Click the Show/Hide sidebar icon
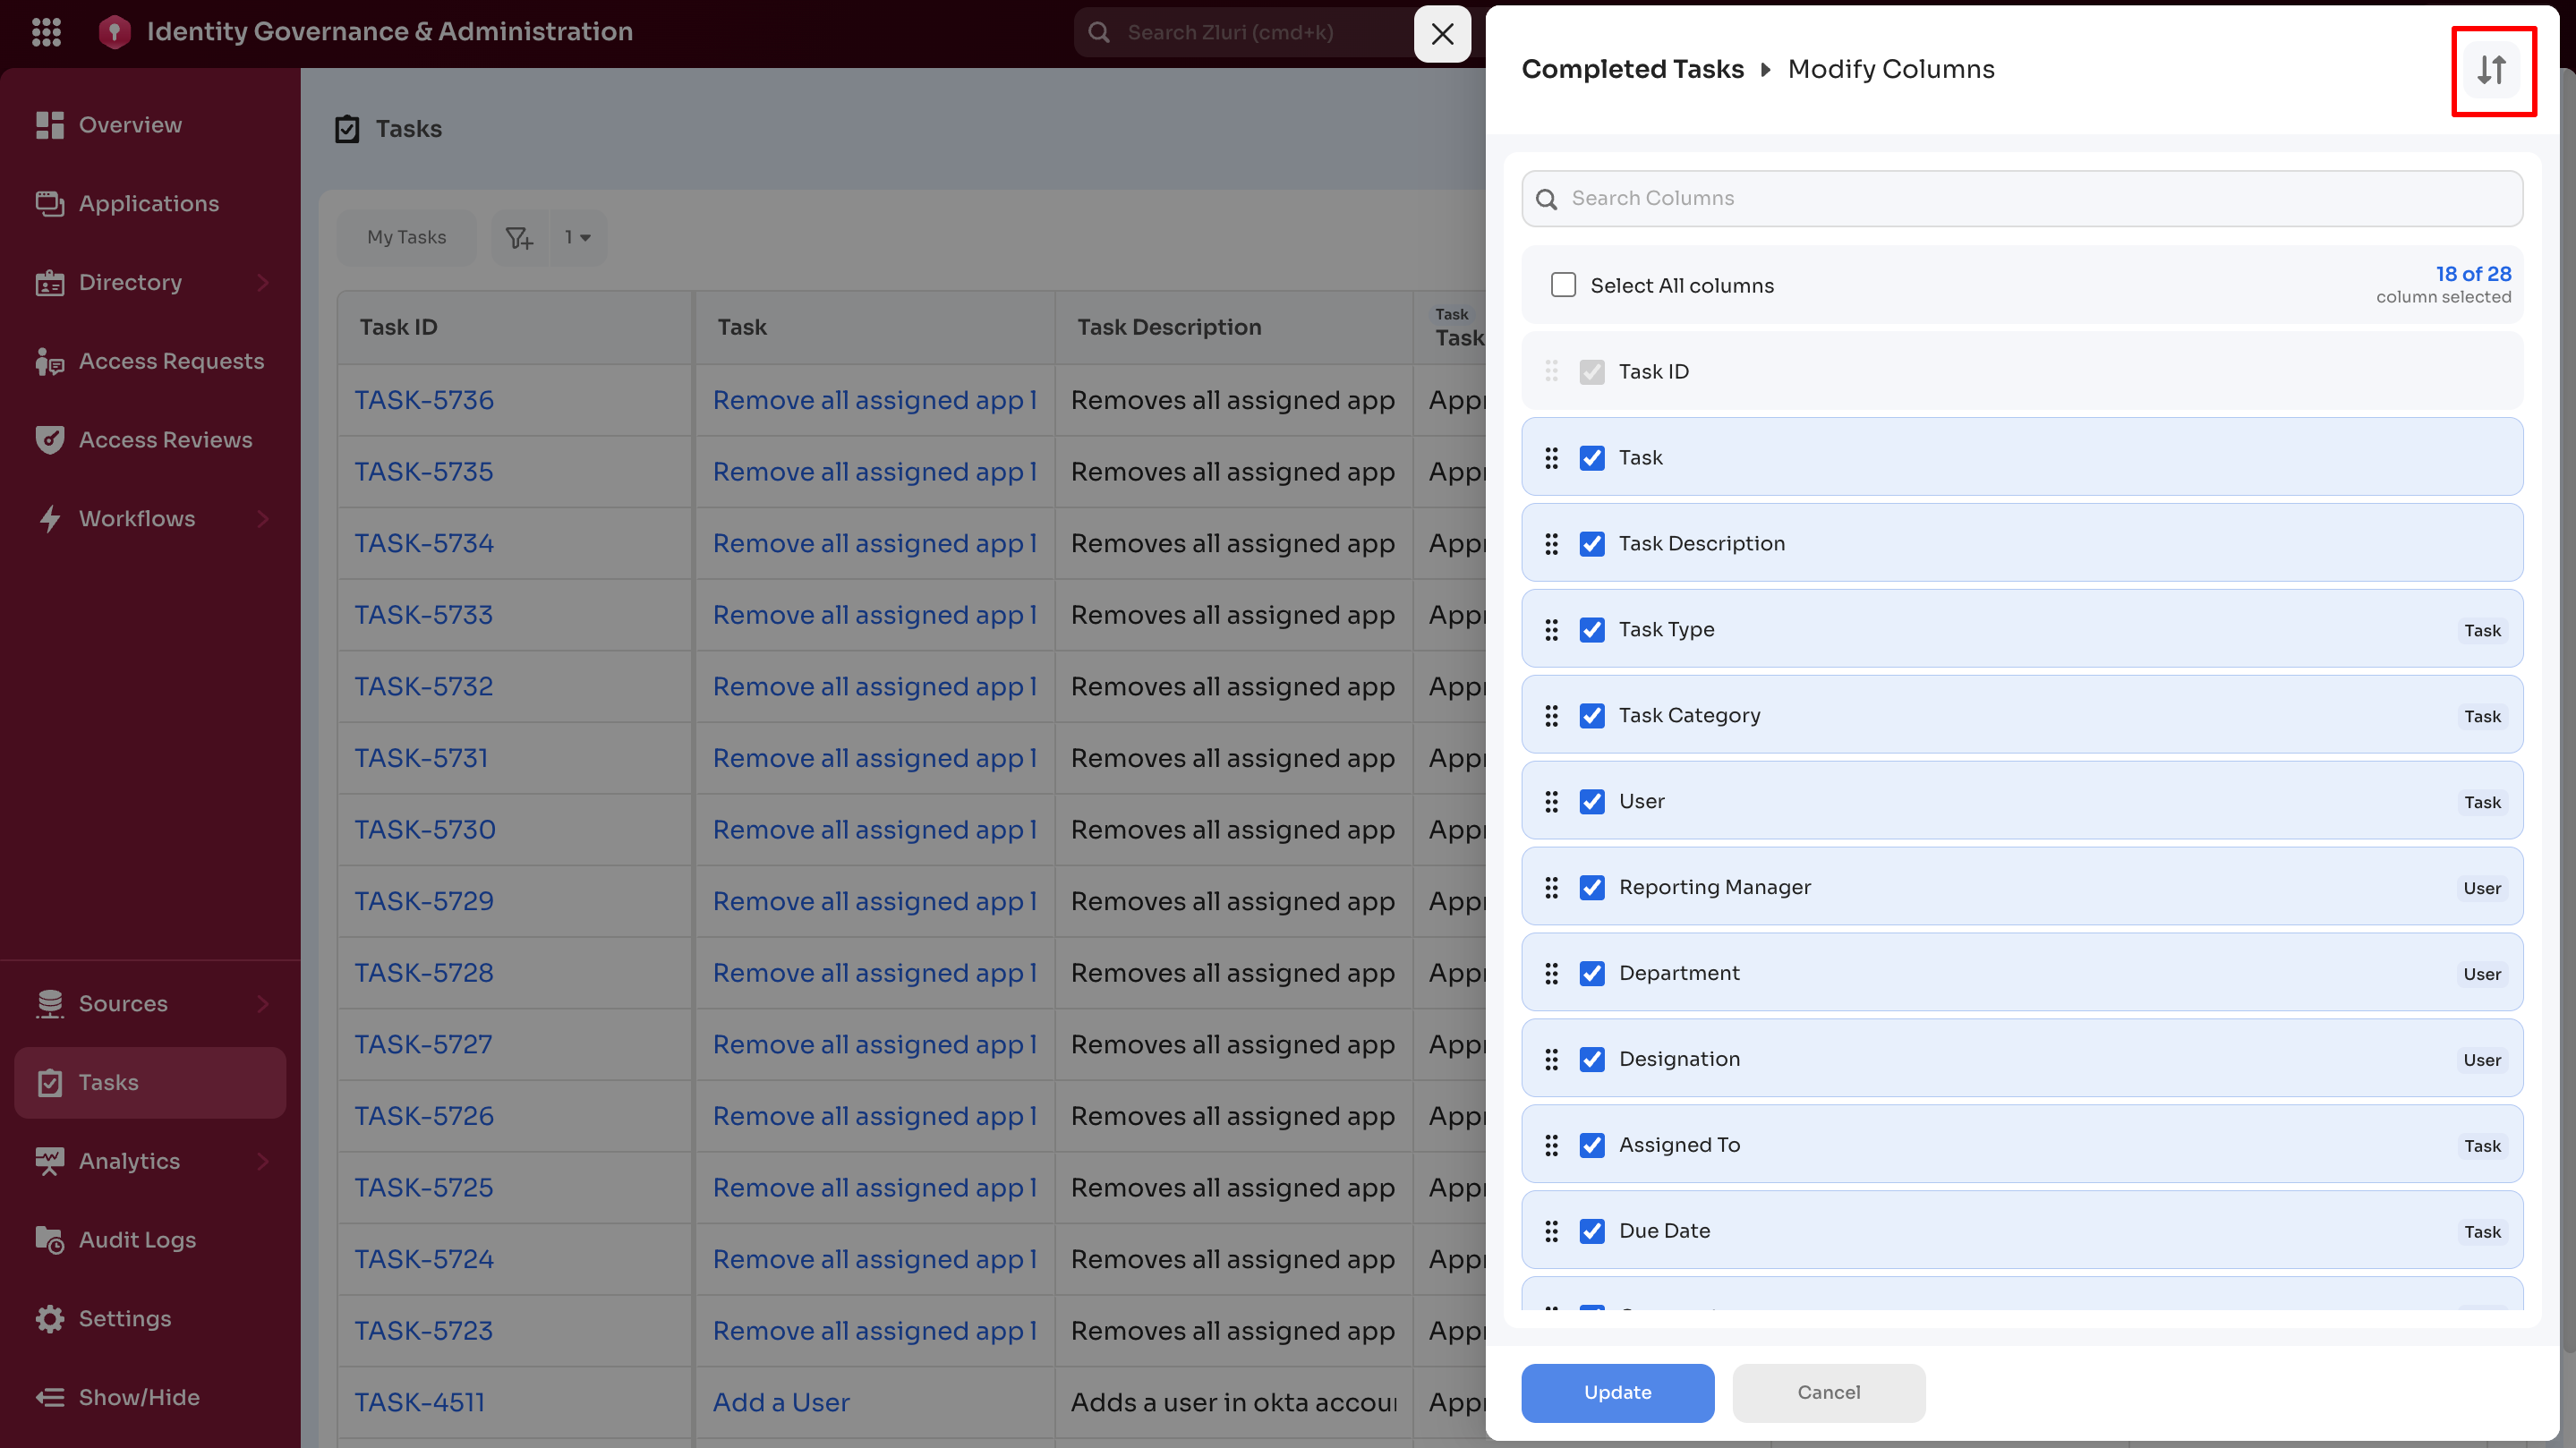The height and width of the screenshot is (1448, 2576). [49, 1397]
